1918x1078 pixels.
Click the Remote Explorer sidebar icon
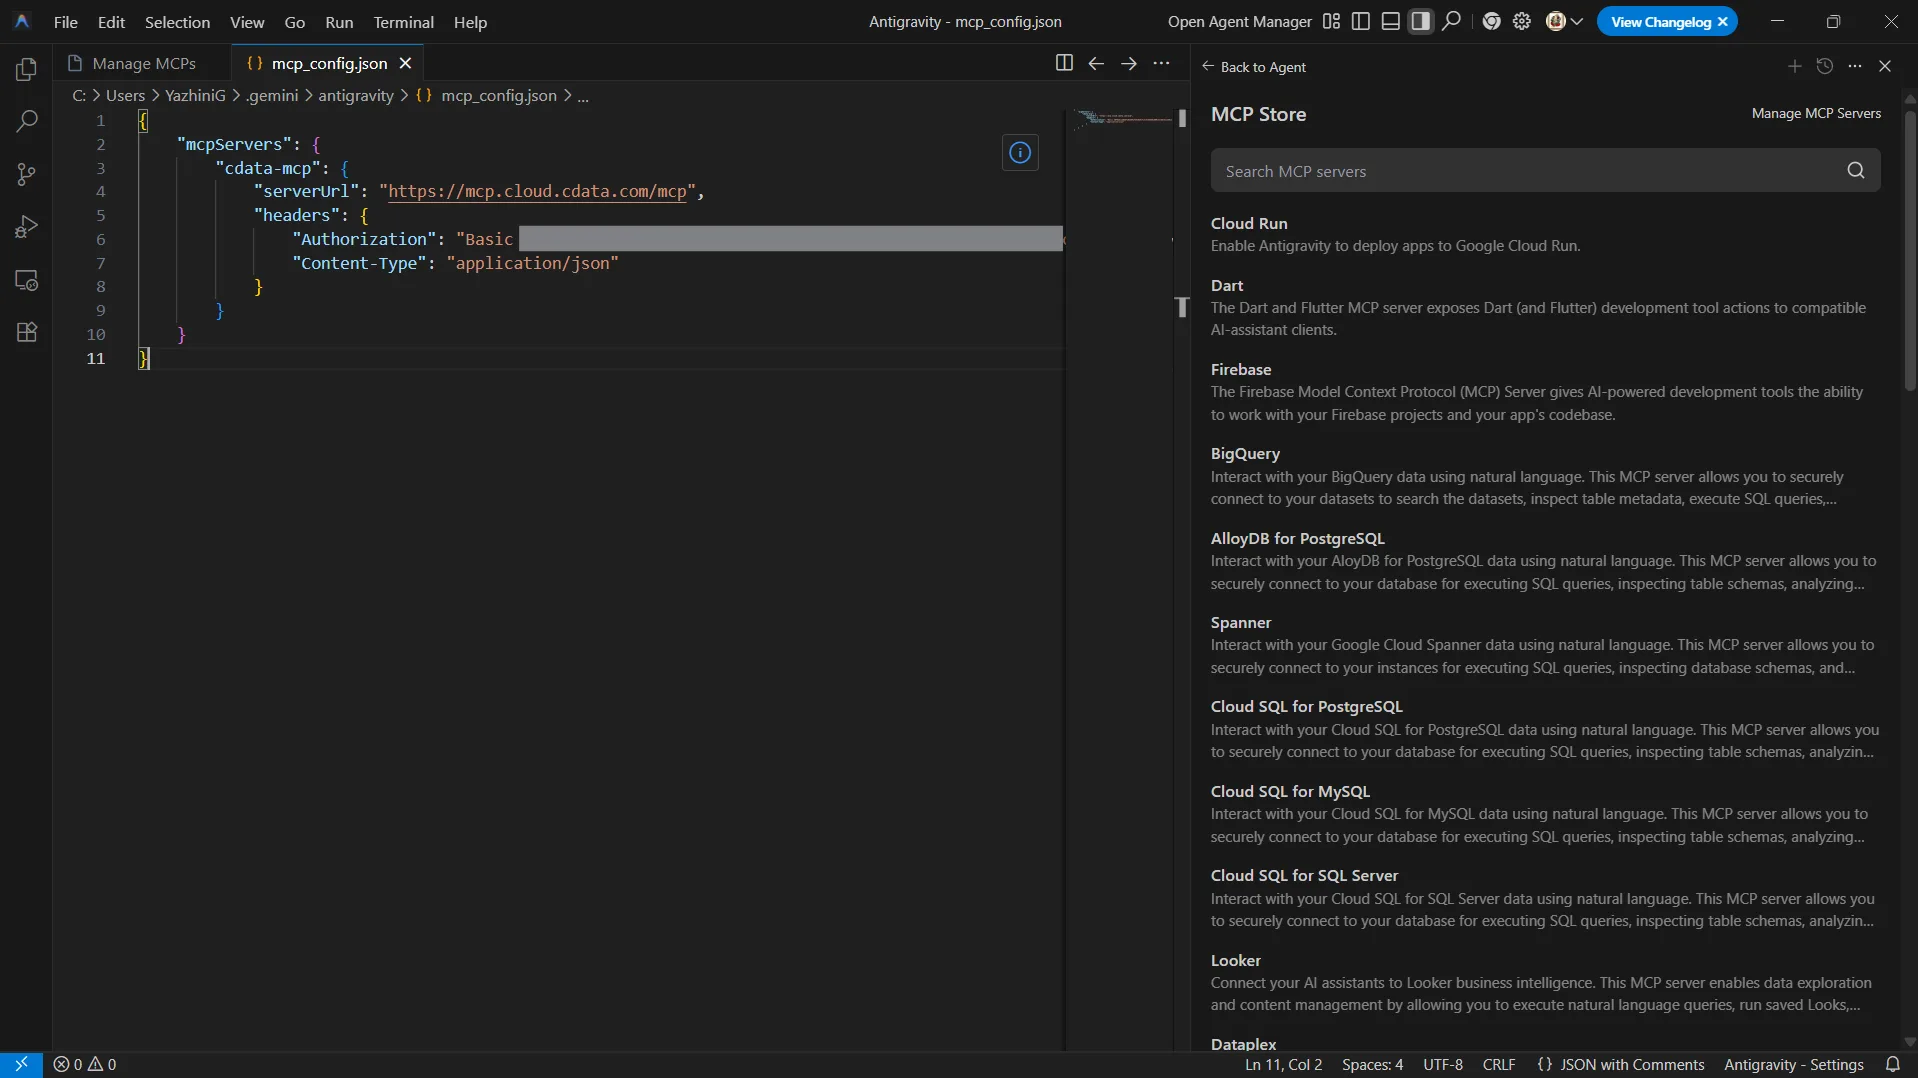pos(27,280)
